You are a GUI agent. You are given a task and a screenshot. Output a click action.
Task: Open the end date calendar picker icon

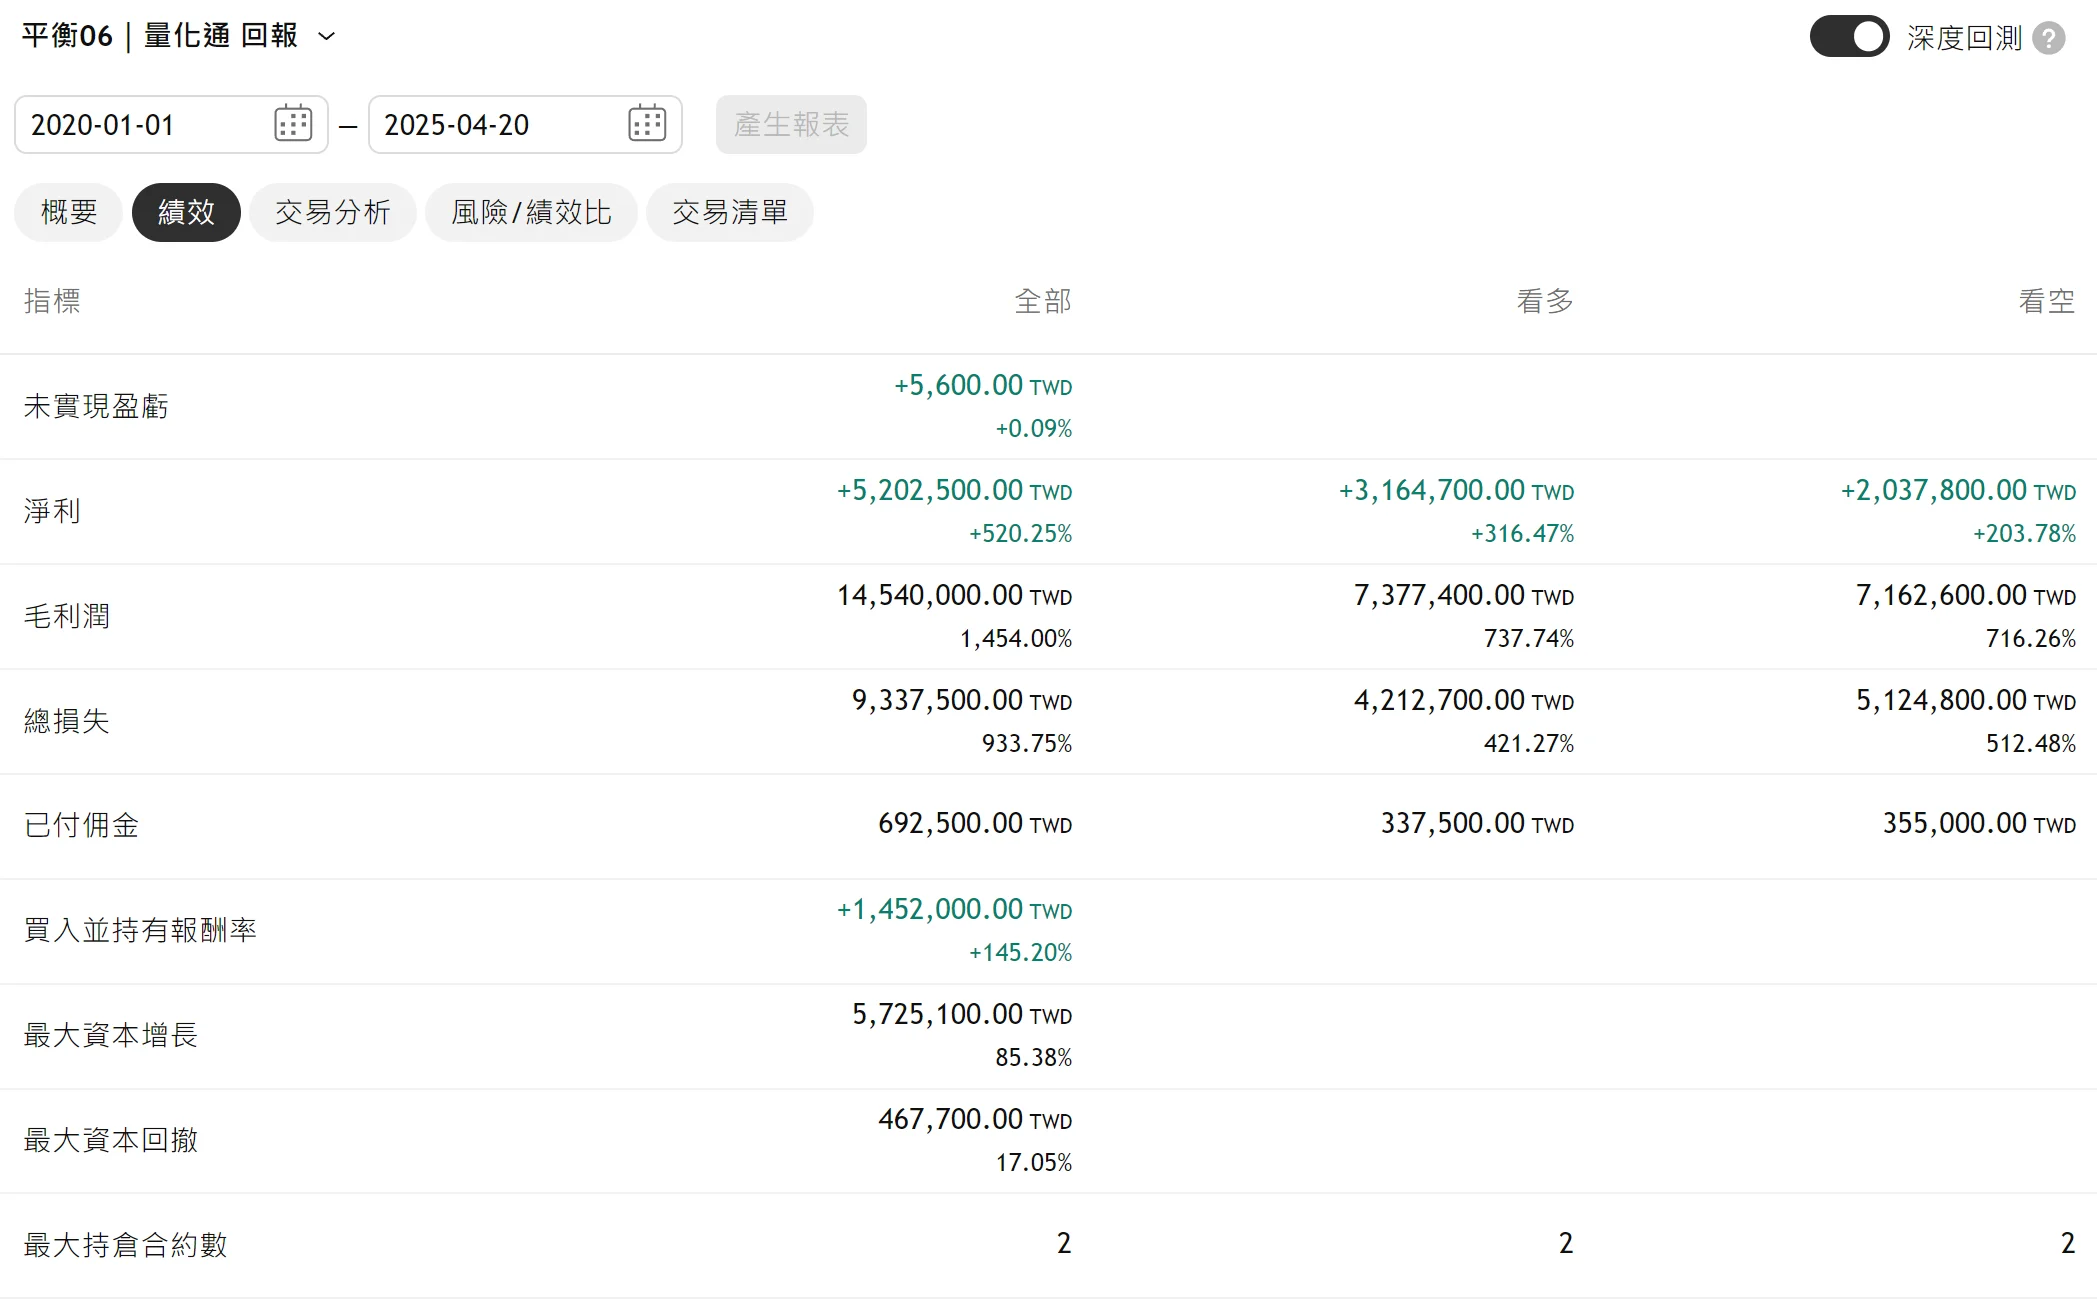click(x=647, y=124)
